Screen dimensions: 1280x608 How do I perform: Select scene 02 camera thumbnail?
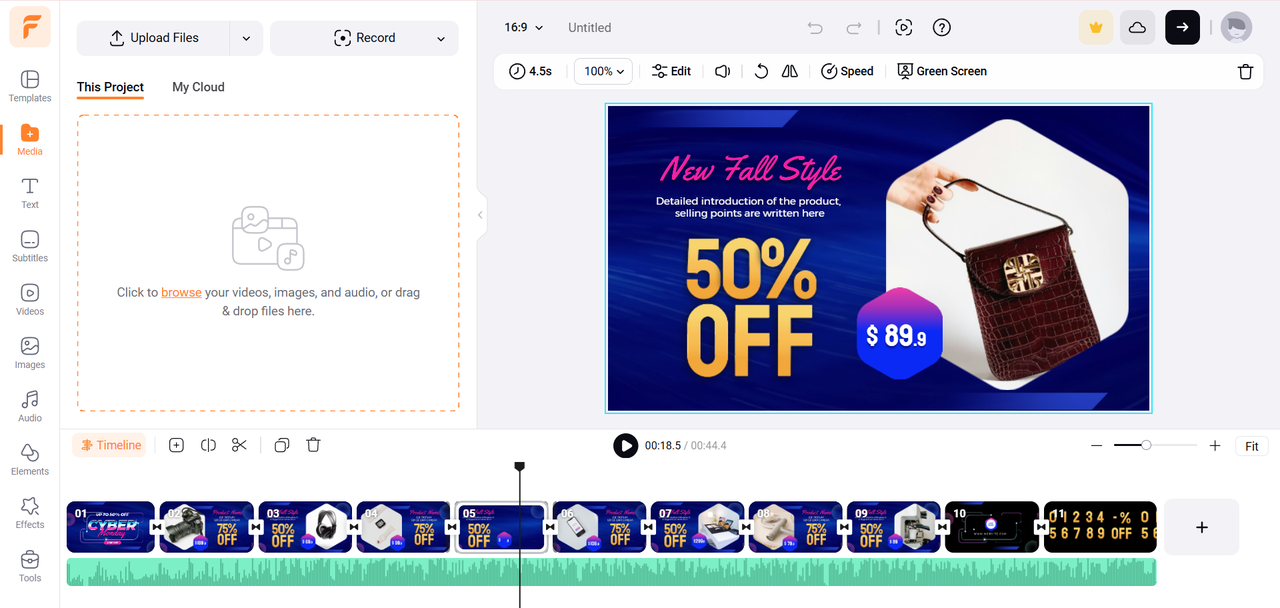(x=206, y=527)
